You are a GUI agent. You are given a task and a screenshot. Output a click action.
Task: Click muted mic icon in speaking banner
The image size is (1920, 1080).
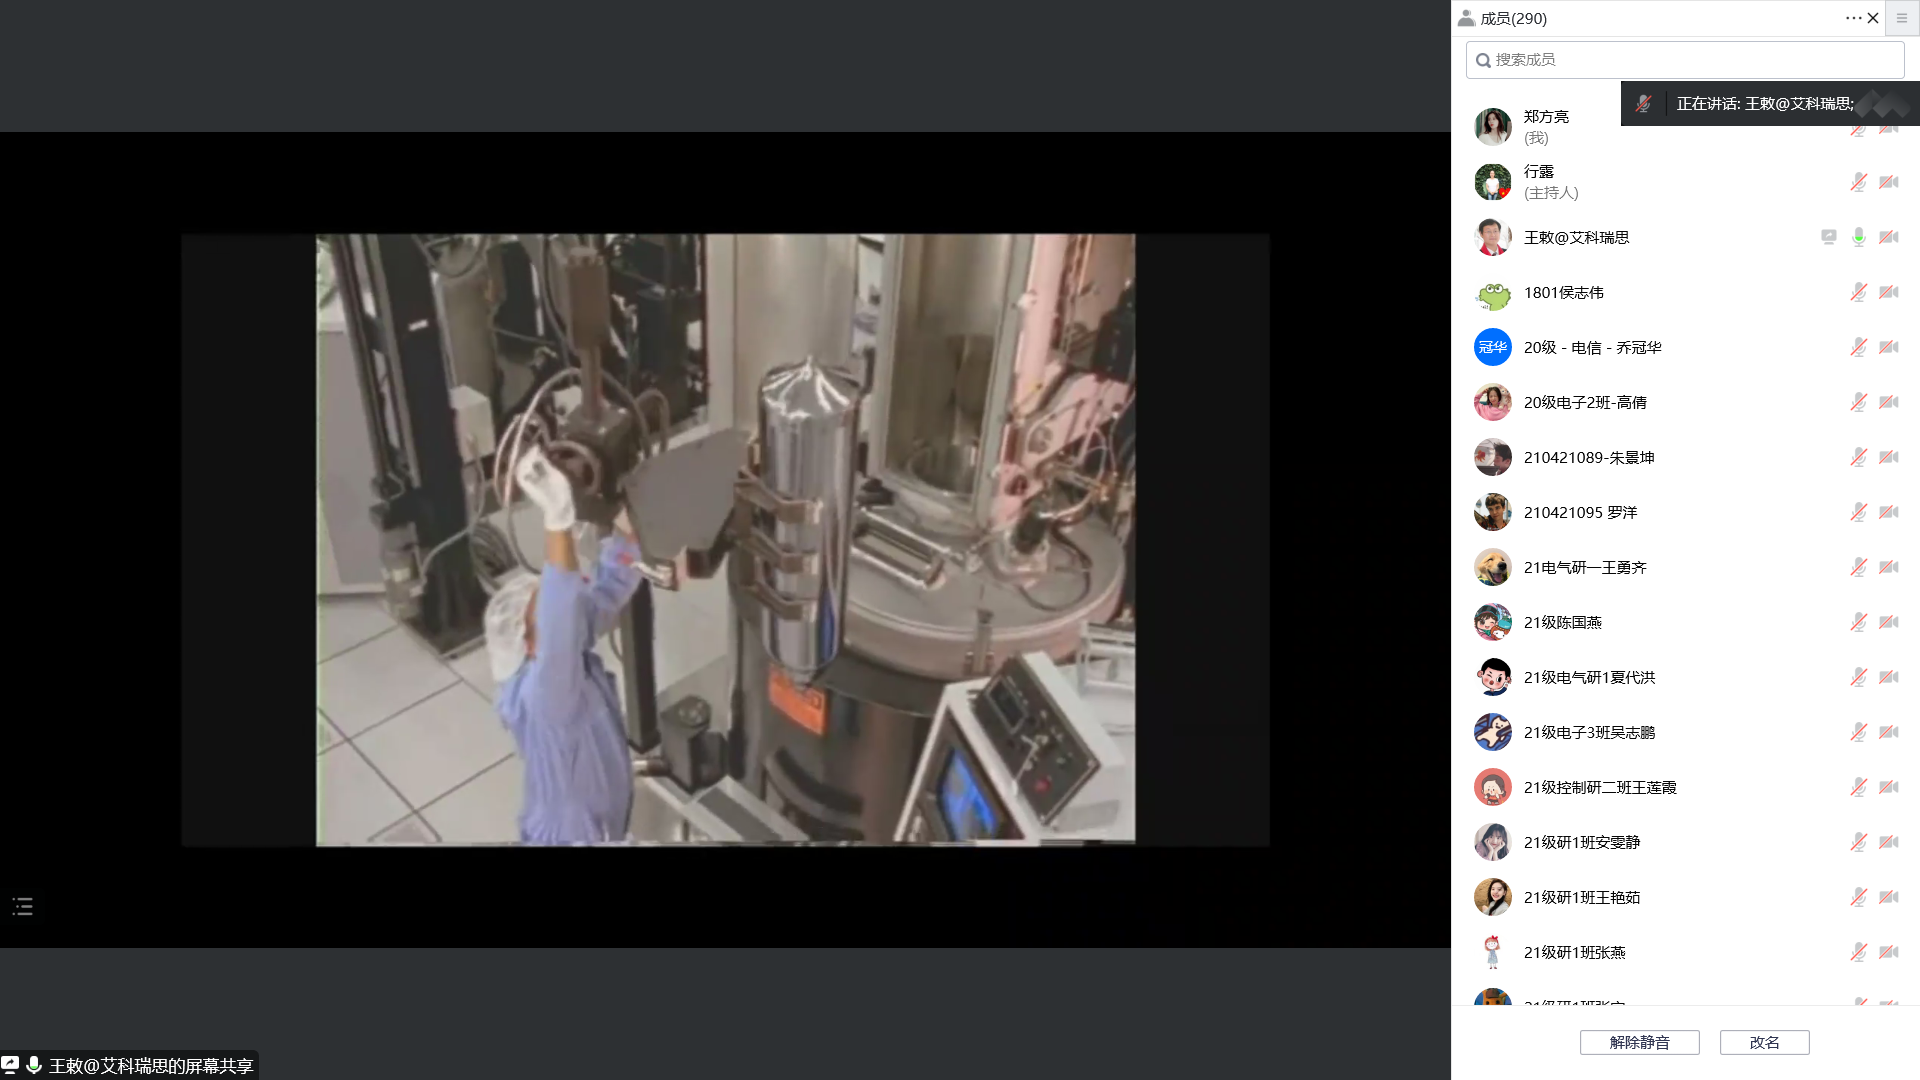click(1643, 103)
